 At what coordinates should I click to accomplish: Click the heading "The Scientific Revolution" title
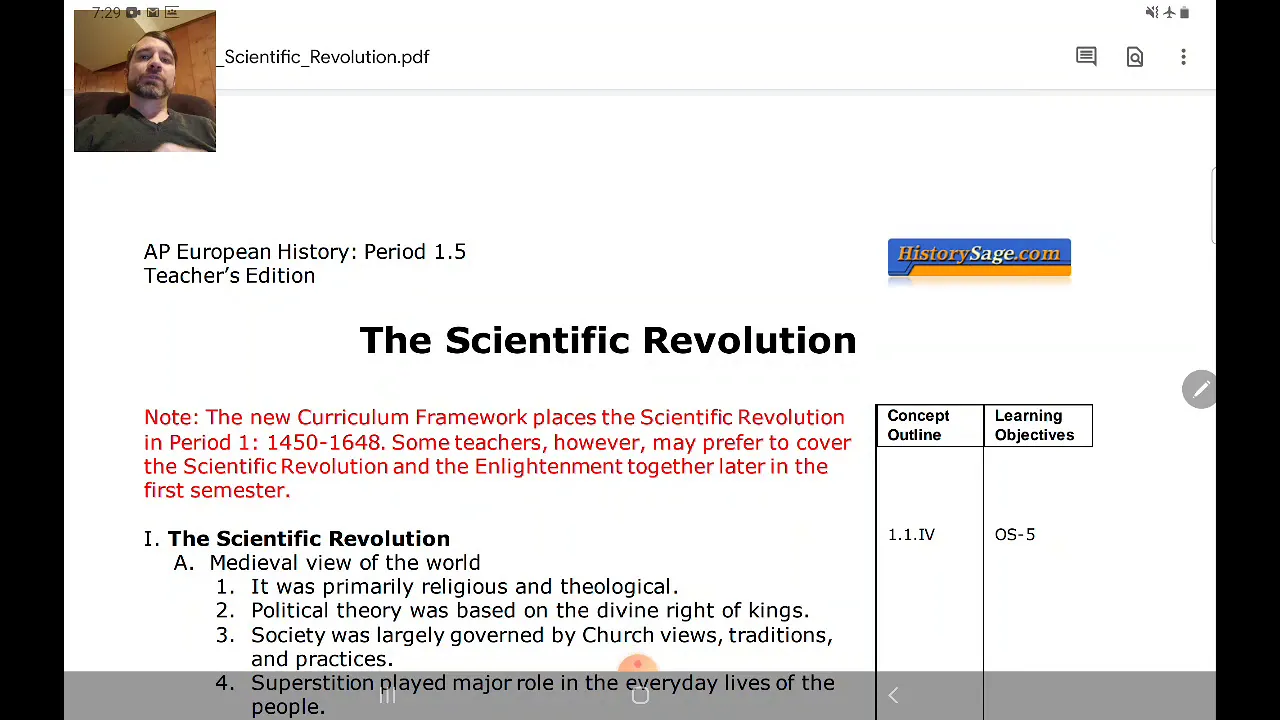click(607, 340)
